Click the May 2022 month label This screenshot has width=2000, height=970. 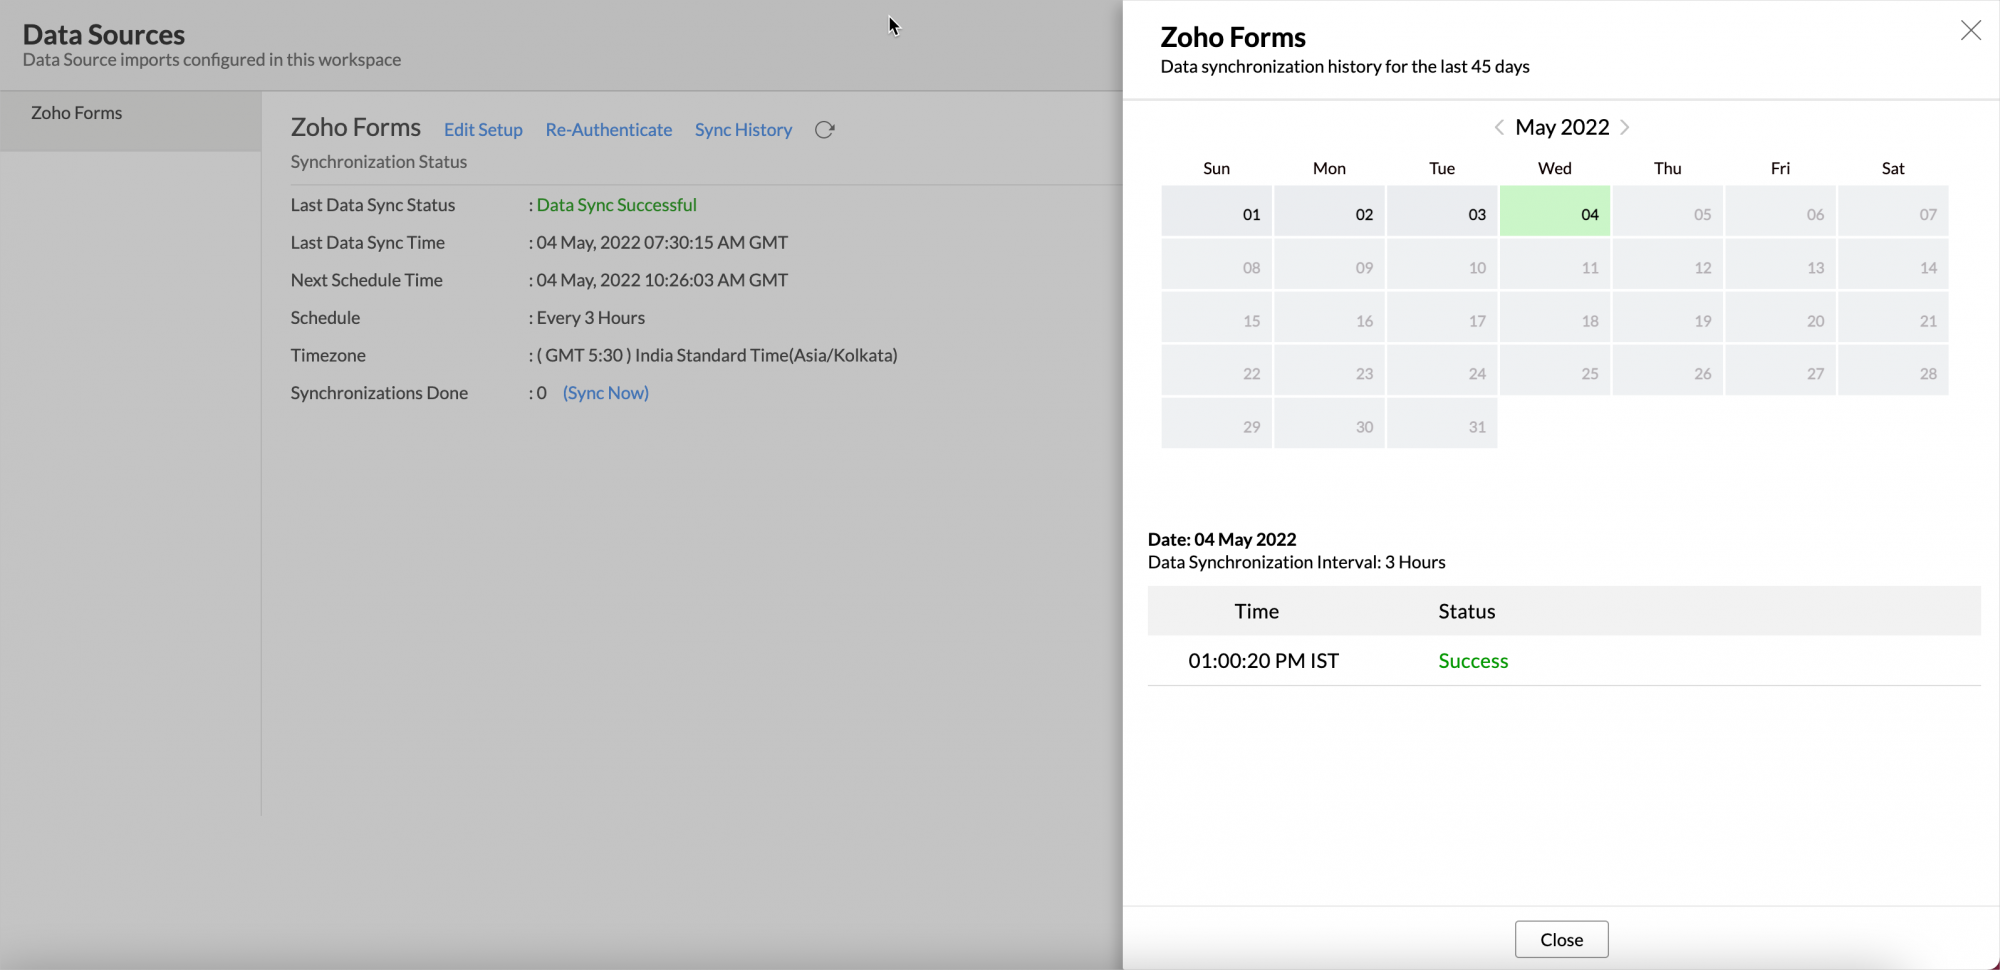[1562, 127]
